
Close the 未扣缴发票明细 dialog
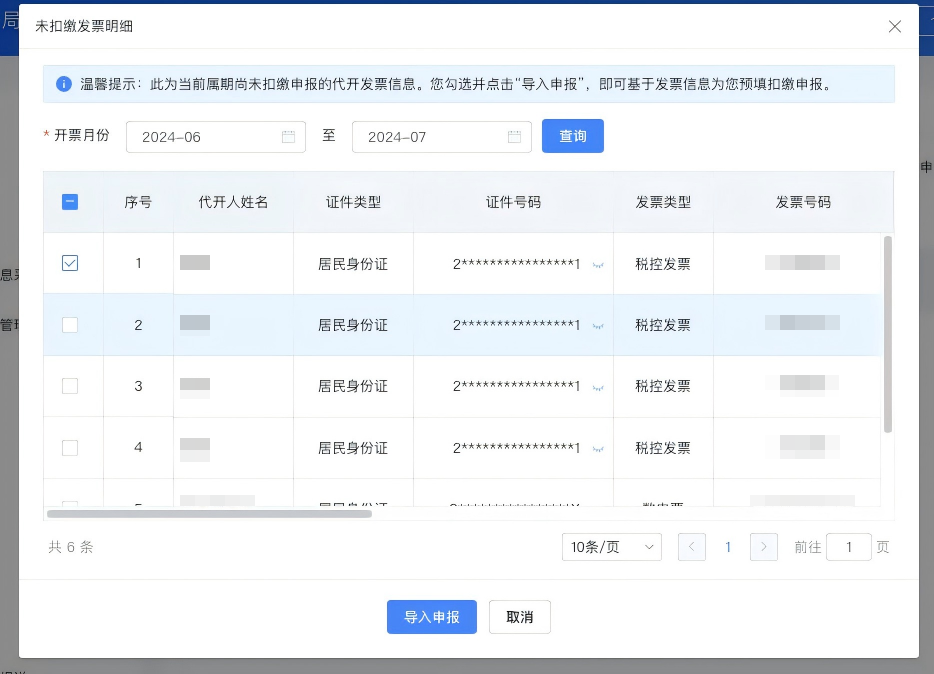(x=895, y=27)
